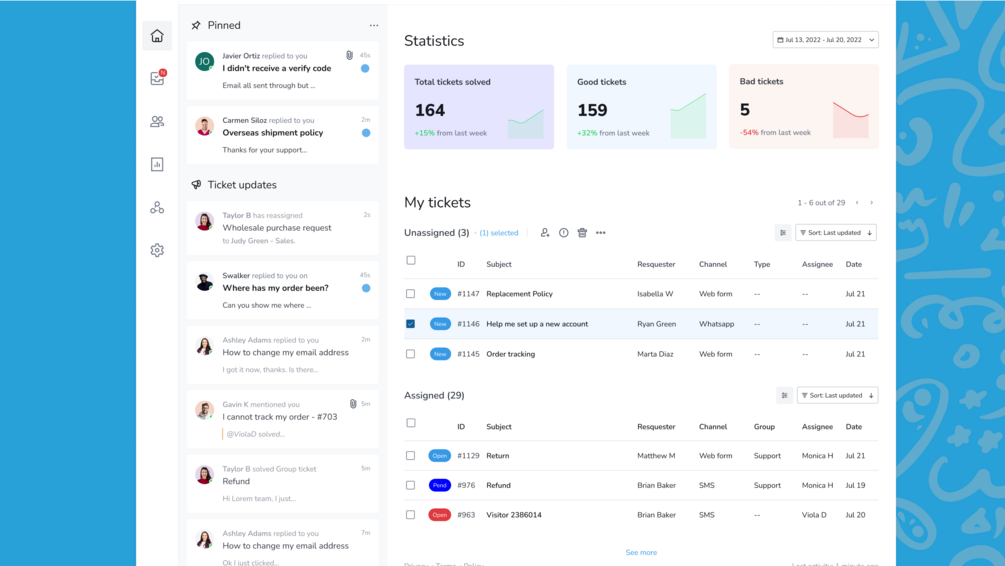Image resolution: width=1005 pixels, height=566 pixels.
Task: Open the settings gear icon in sidebar
Action: [157, 250]
